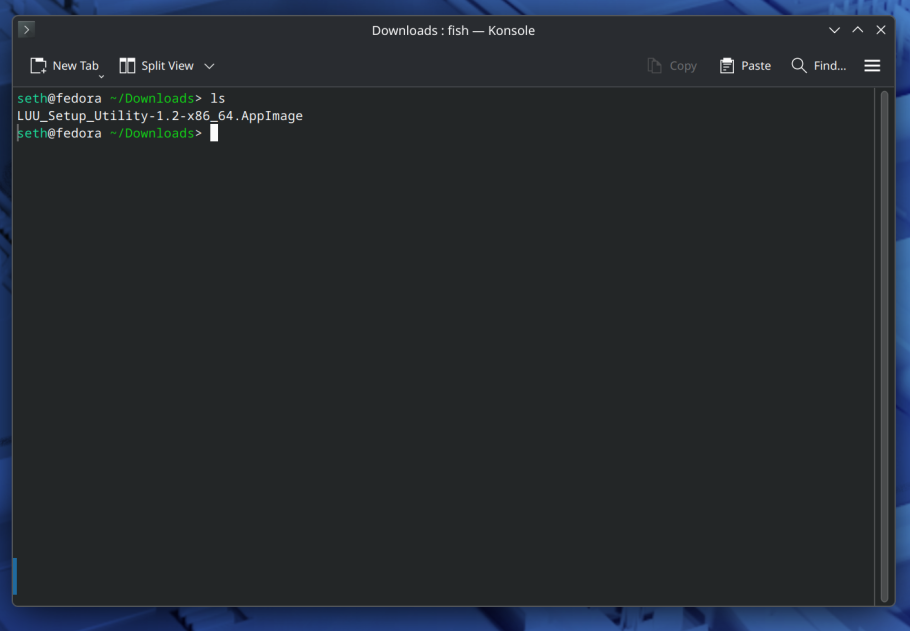Close the Konsole window
The height and width of the screenshot is (631, 910).
click(x=880, y=30)
